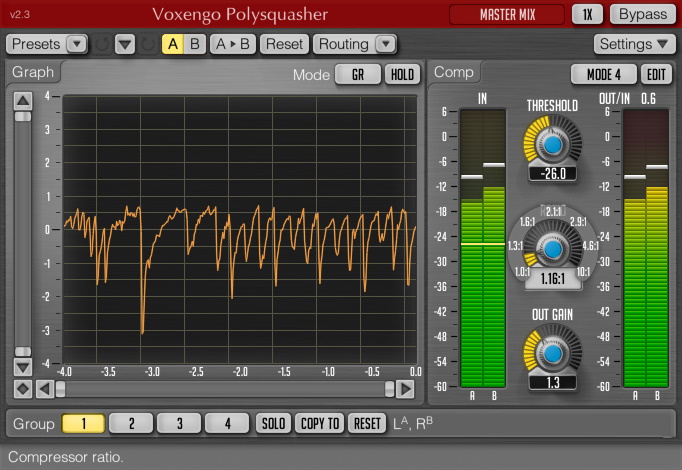Switch to the Comp tab
Screen dimensions: 682x470
pos(454,72)
